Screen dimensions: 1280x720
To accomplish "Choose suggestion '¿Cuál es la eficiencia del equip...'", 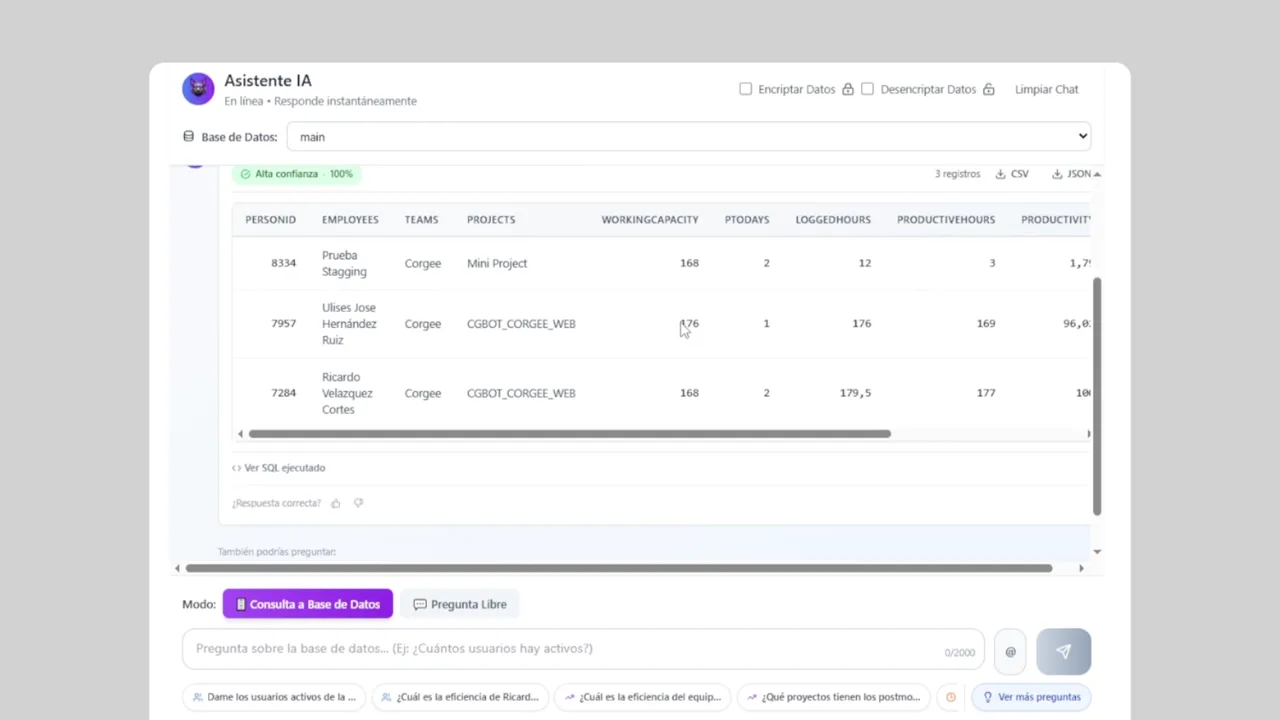I will (643, 697).
